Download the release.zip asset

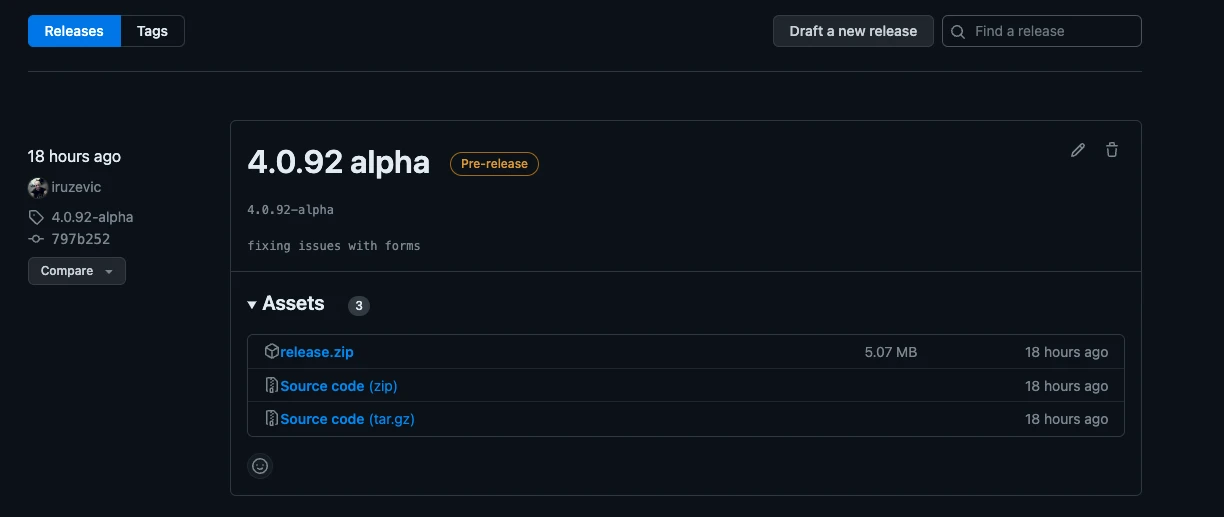(x=317, y=352)
